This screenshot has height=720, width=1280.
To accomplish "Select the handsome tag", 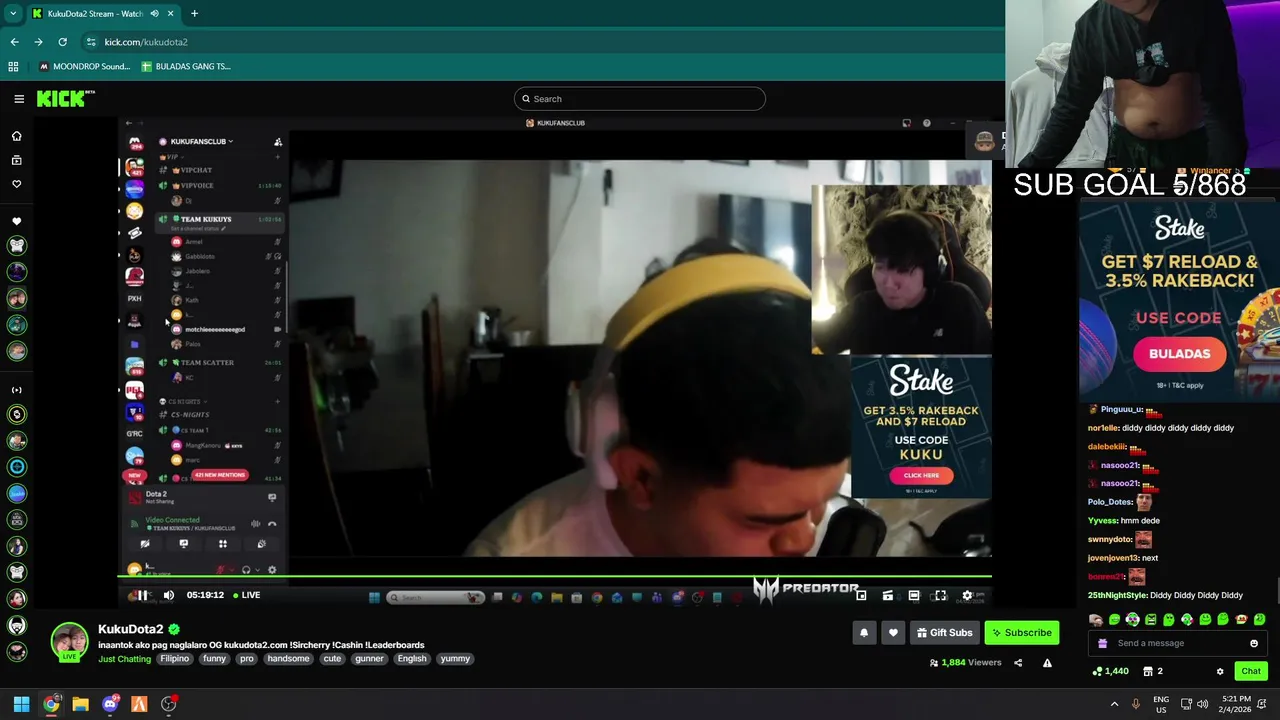I will pos(289,659).
